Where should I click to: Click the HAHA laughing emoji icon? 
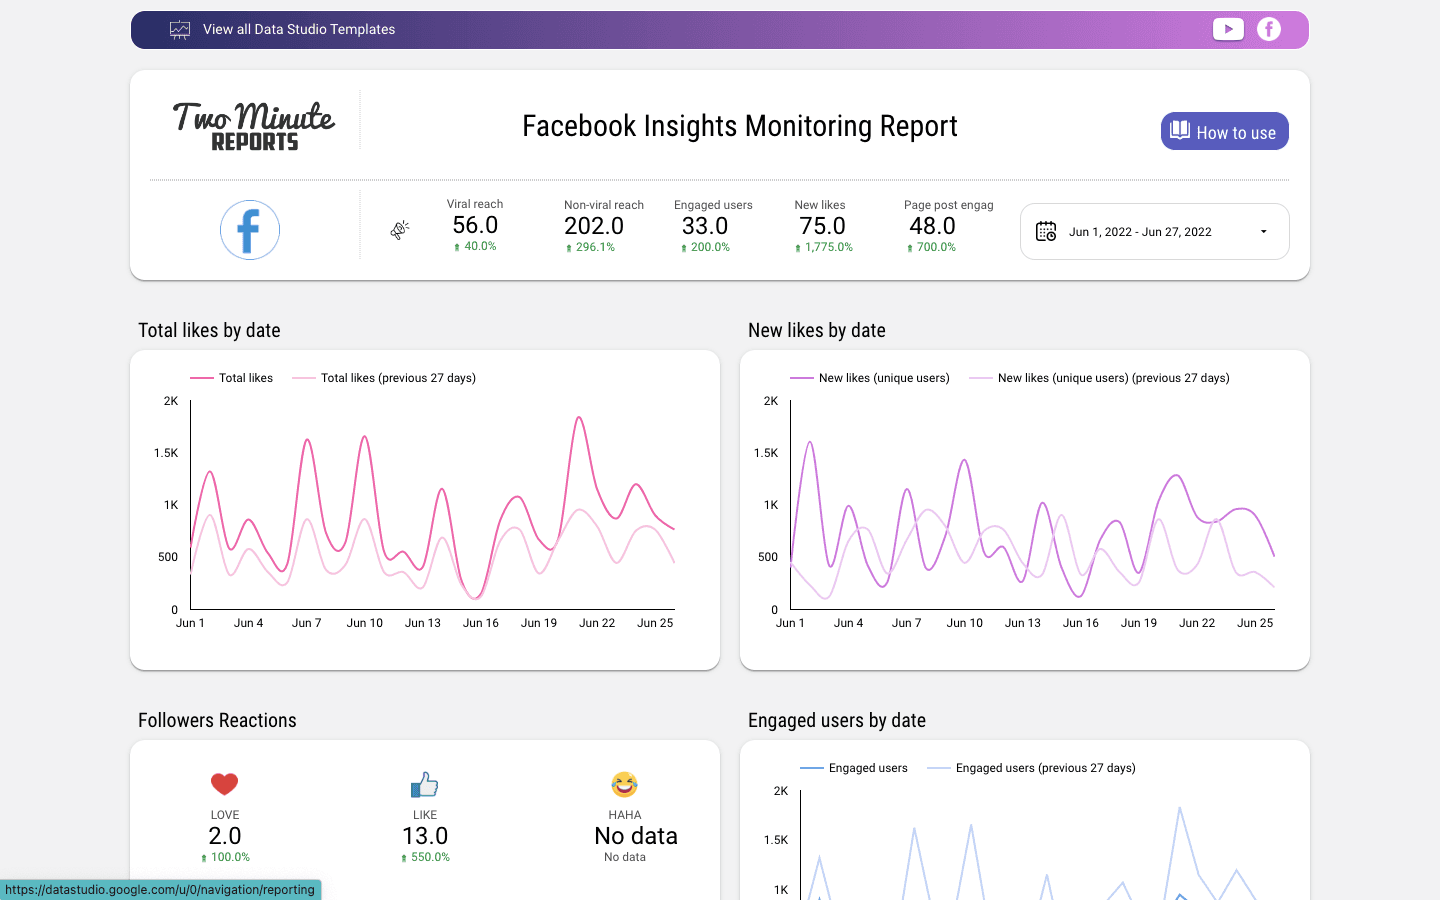pyautogui.click(x=624, y=783)
